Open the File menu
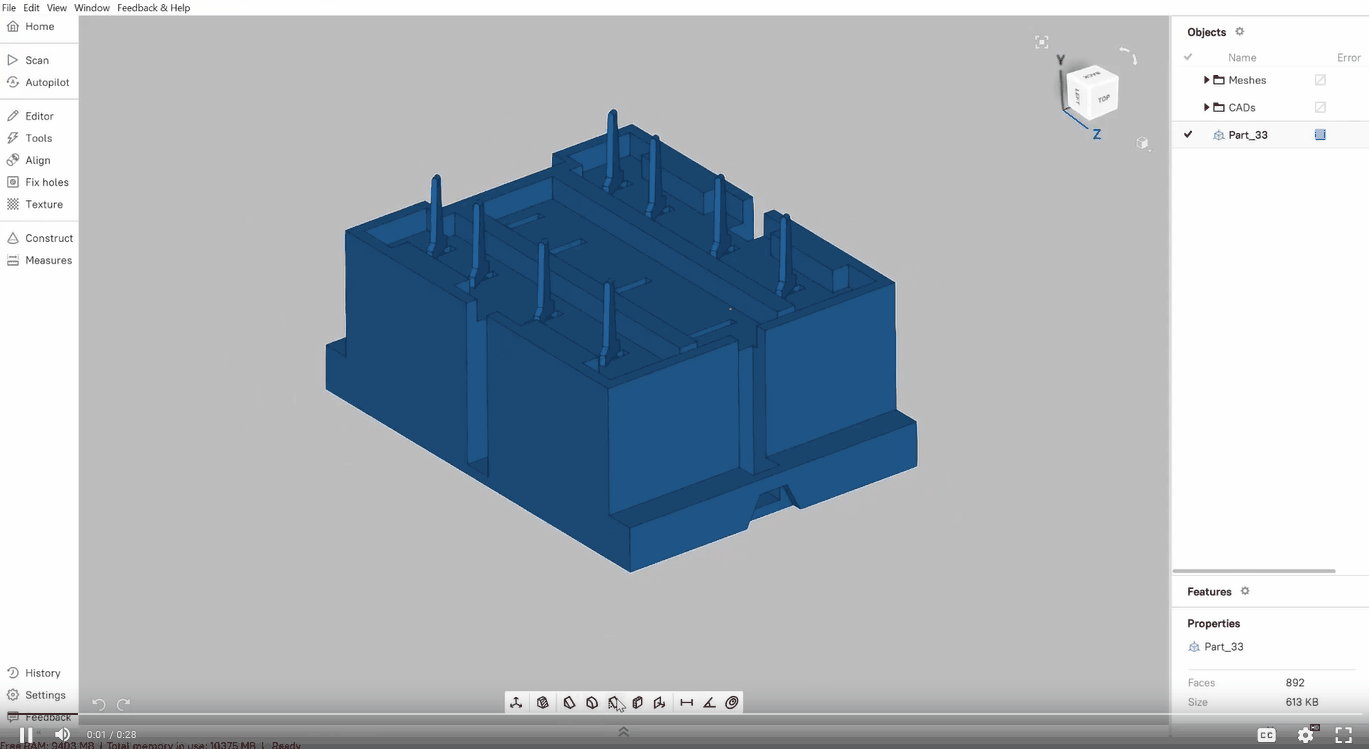Screen dimensions: 1369x749 9,7
